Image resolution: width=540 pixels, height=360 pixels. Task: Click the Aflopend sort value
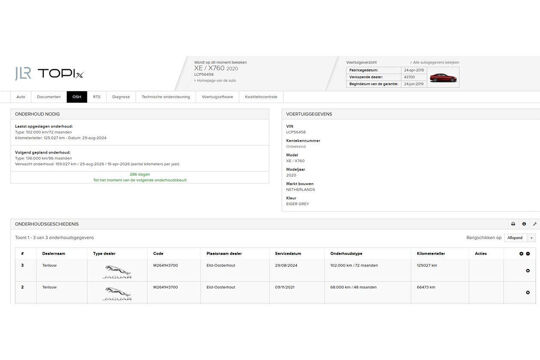click(x=515, y=238)
